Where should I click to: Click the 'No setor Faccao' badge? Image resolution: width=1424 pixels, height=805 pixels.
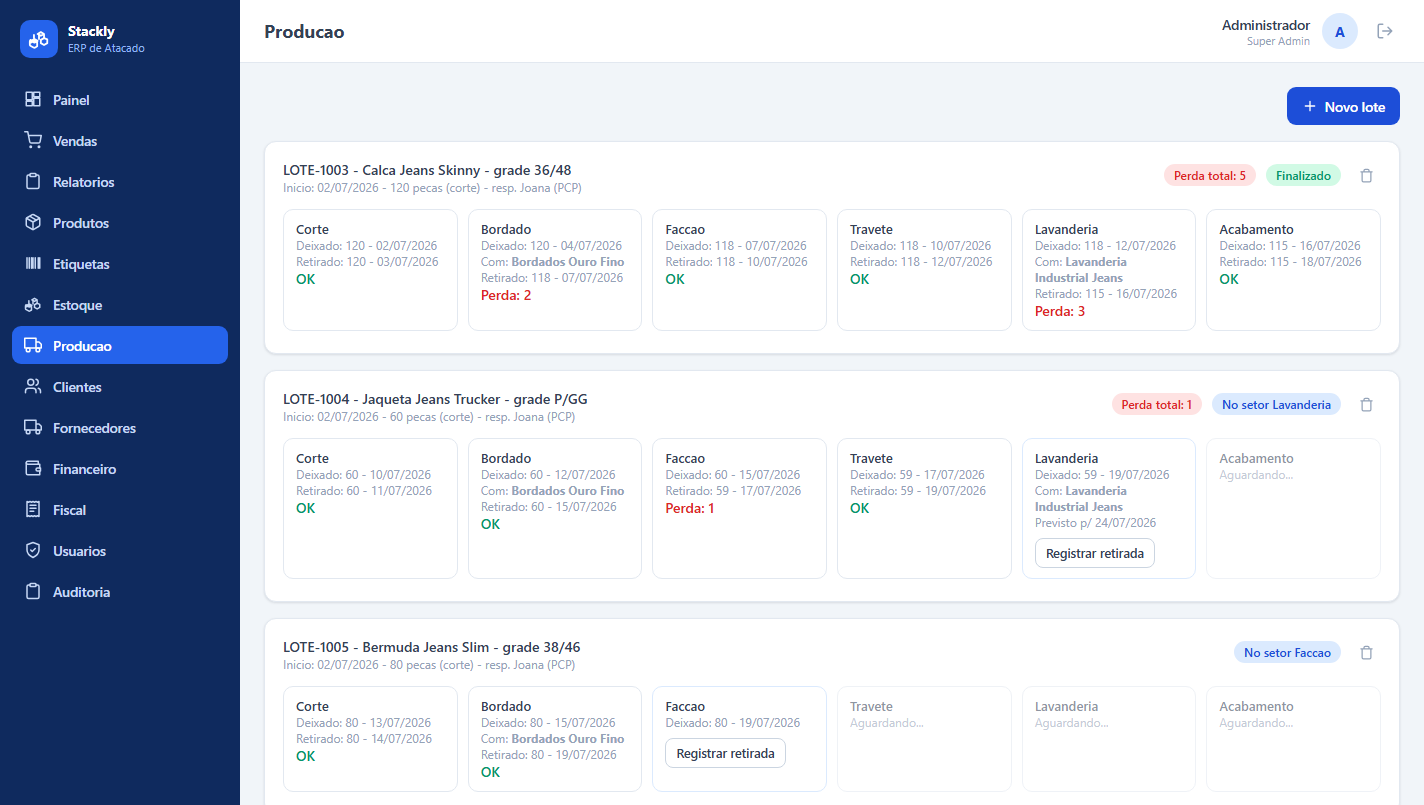click(1287, 653)
